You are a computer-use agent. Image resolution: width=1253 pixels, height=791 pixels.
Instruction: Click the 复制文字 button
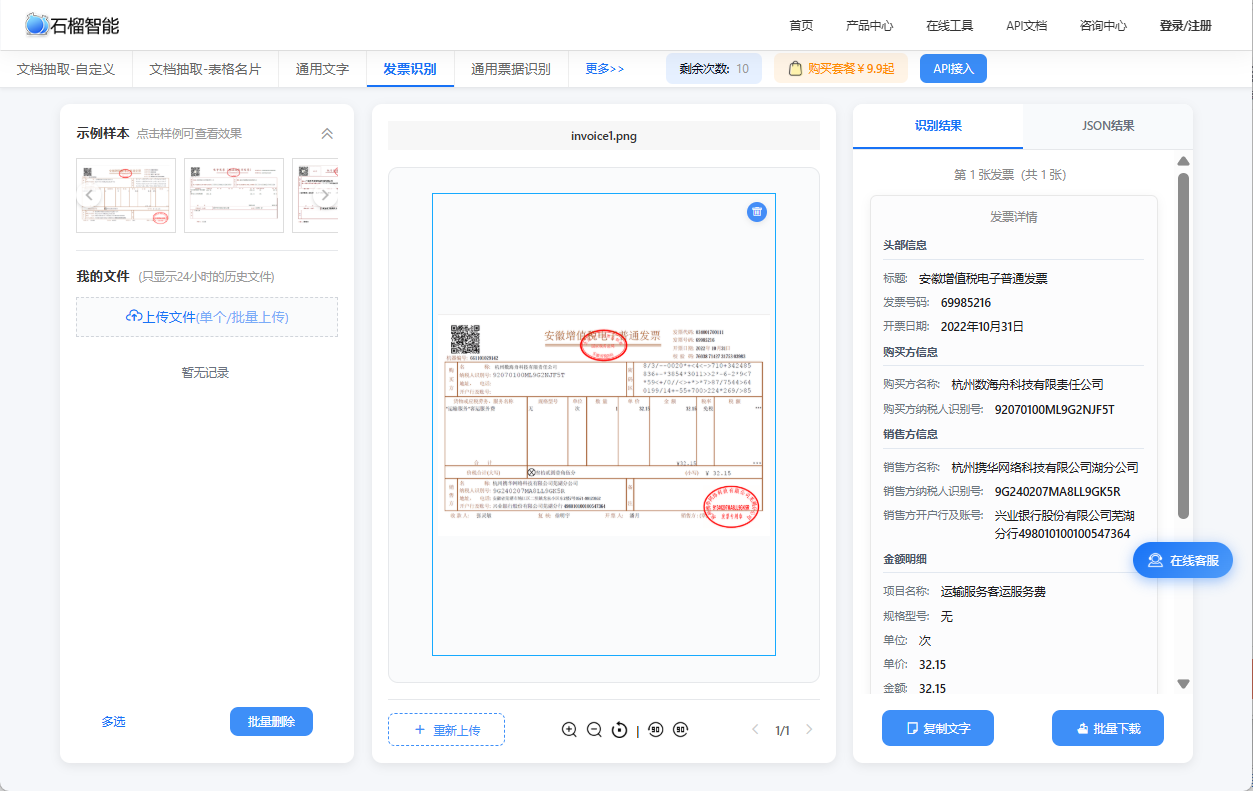click(938, 728)
